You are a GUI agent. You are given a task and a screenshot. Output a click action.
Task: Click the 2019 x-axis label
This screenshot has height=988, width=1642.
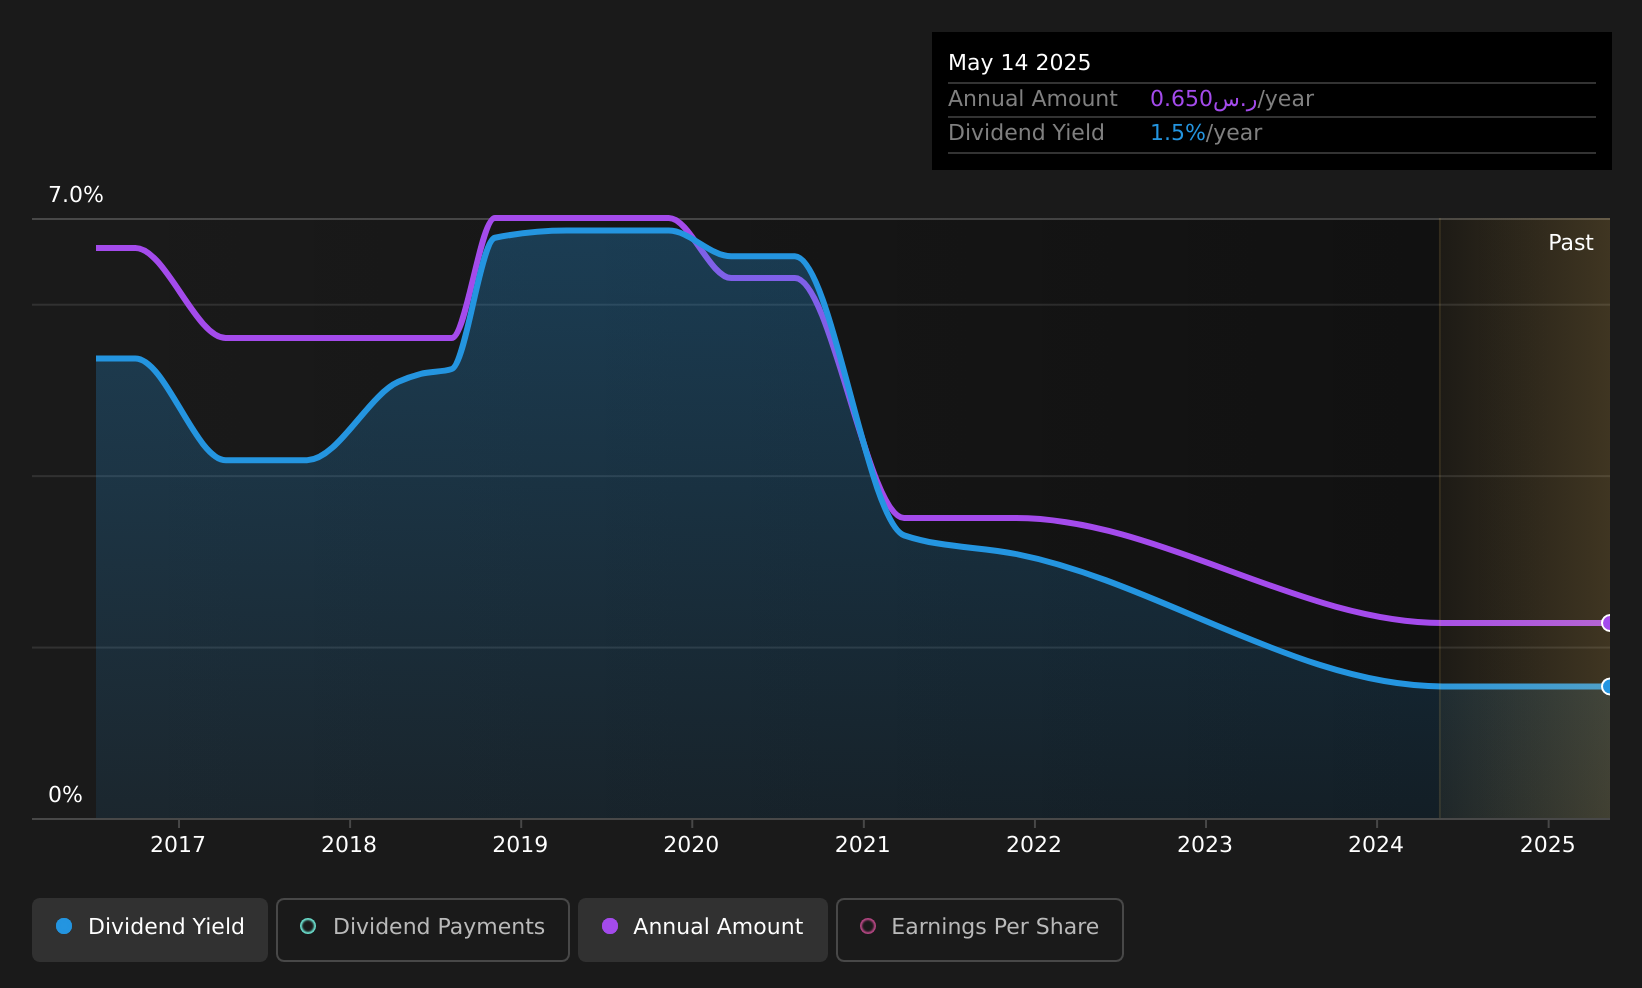click(520, 845)
